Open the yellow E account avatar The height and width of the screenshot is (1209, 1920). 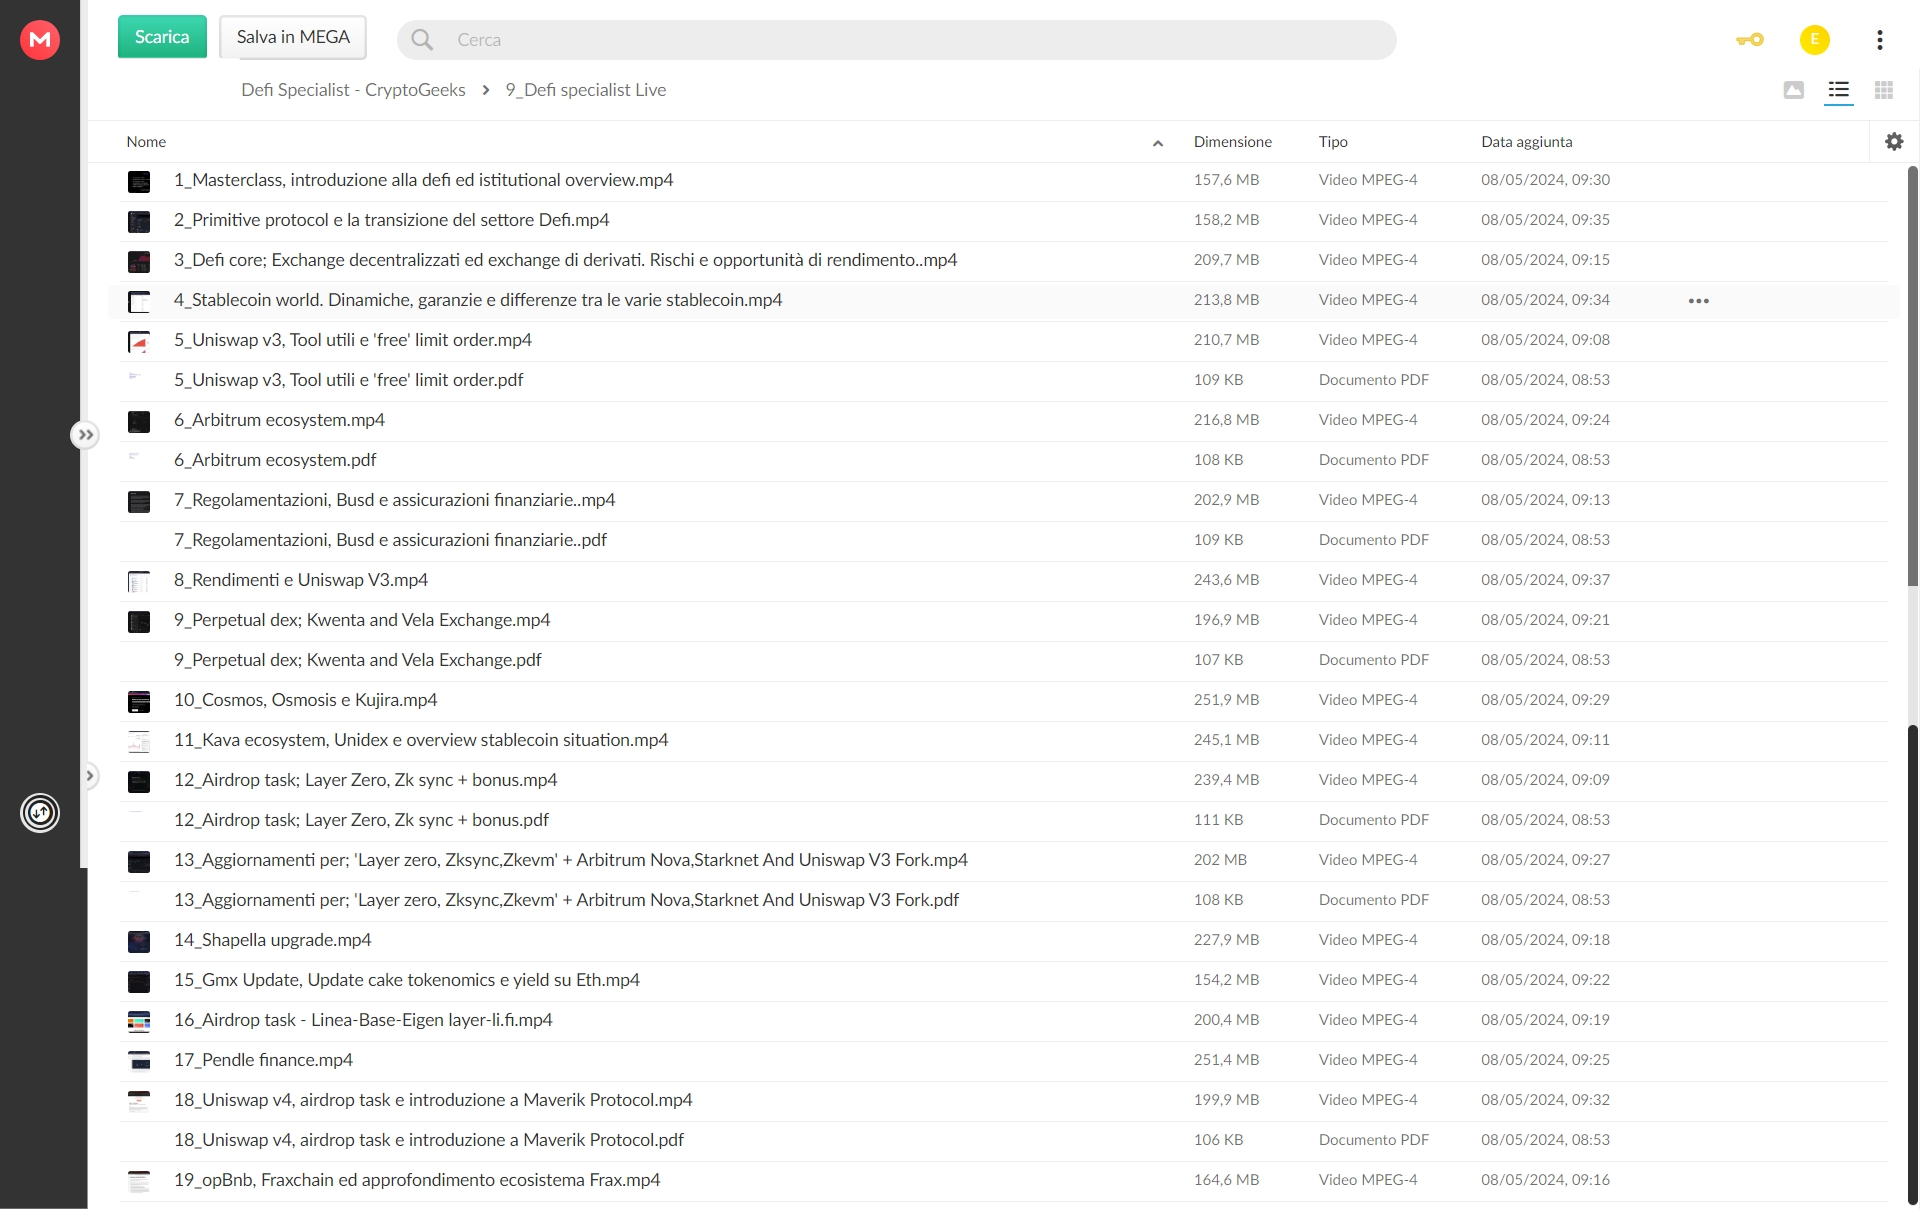[x=1815, y=40]
